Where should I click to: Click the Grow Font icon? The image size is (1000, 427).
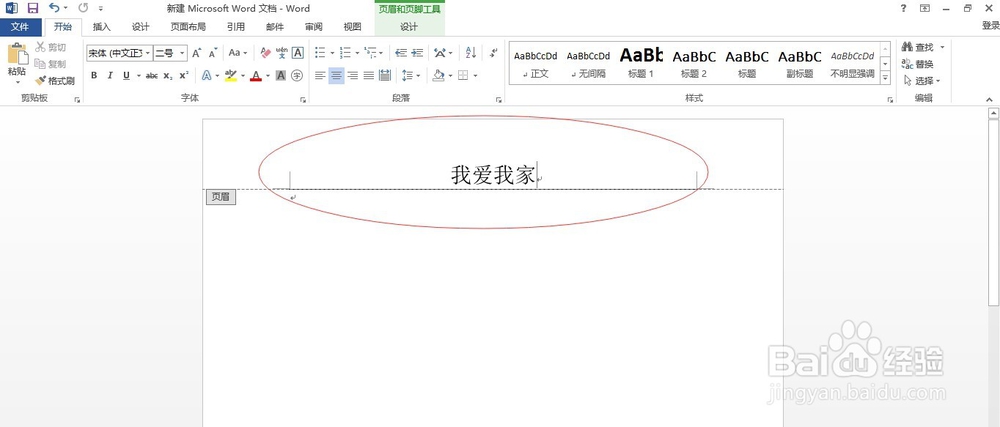click(x=196, y=53)
